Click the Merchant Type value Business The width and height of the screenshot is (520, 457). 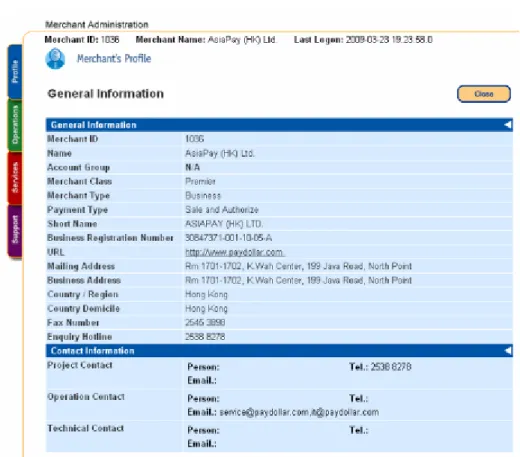pyautogui.click(x=203, y=196)
